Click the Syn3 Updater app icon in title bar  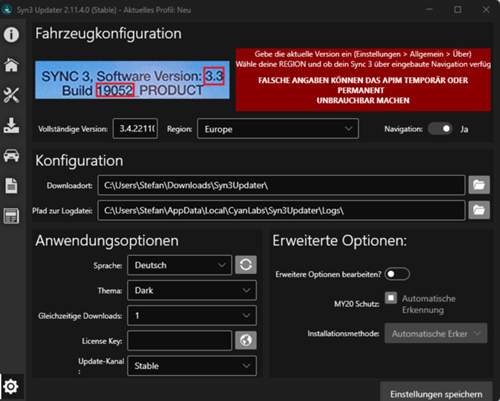pyautogui.click(x=7, y=10)
